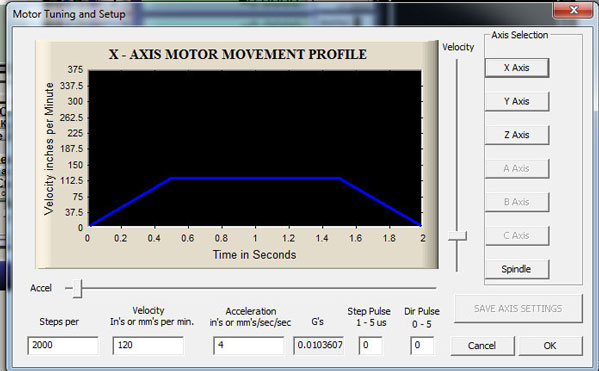Click the Velocity inches per Minute label
This screenshot has height=371, width=599.
tap(49, 149)
